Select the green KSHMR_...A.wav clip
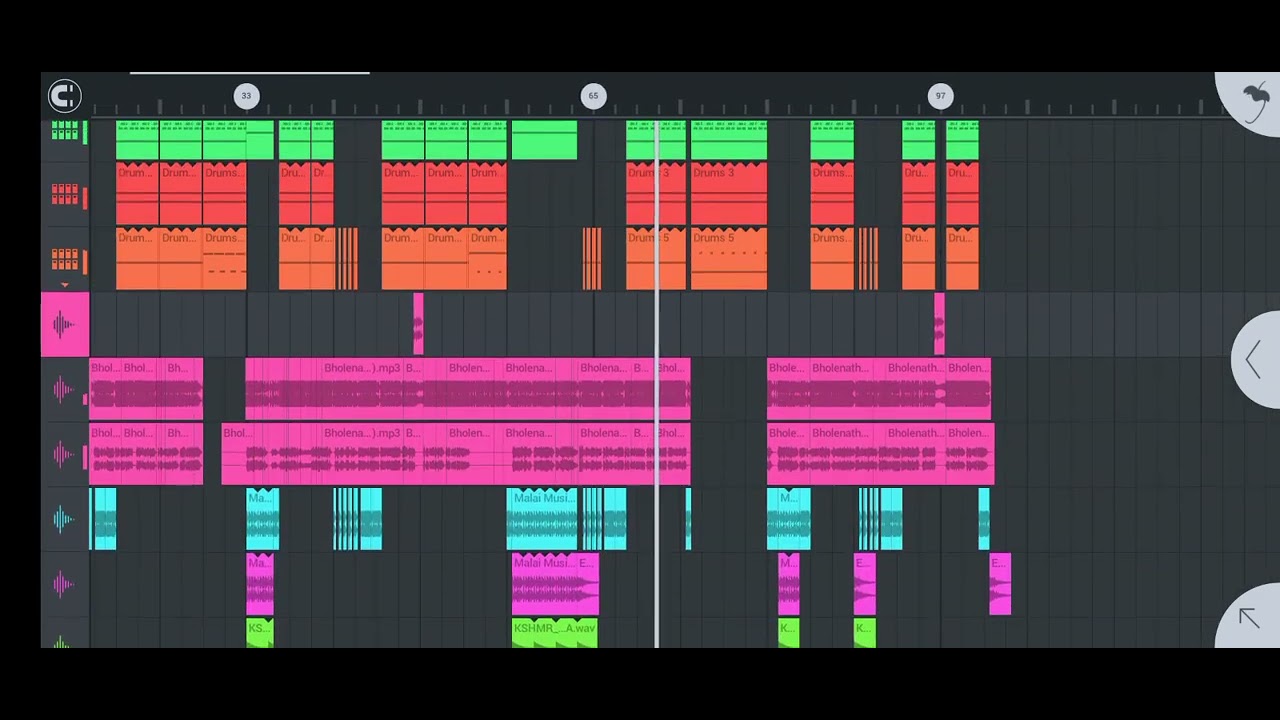 click(x=555, y=633)
